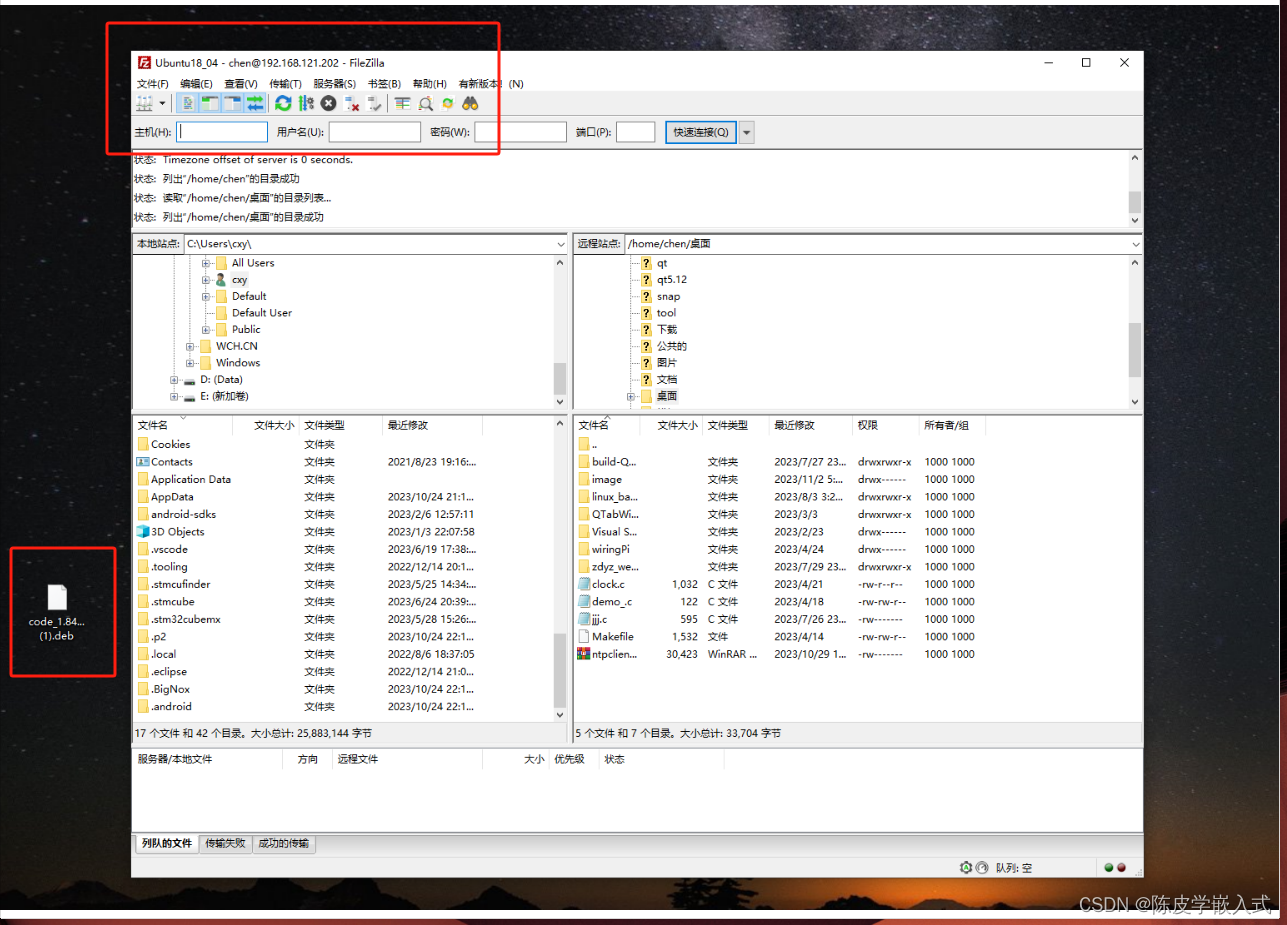Screen dimensions: 1287x925
Task: Select the remote 下载 tree folder
Action: point(666,329)
